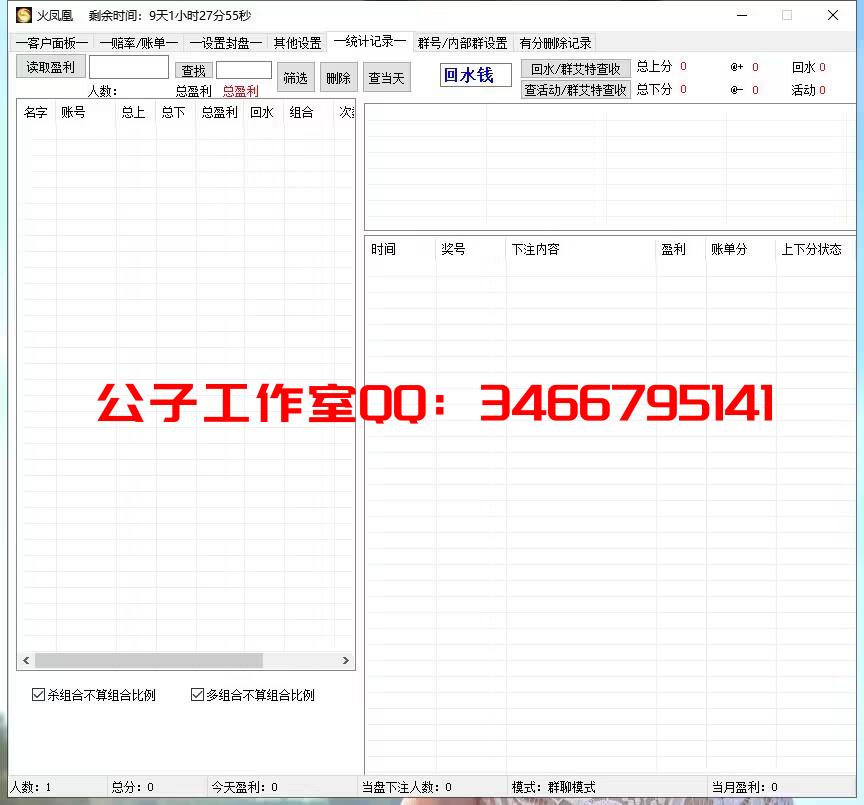864x805 pixels.
Task: Open the 一客户面板一 tab
Action: pyautogui.click(x=52, y=43)
